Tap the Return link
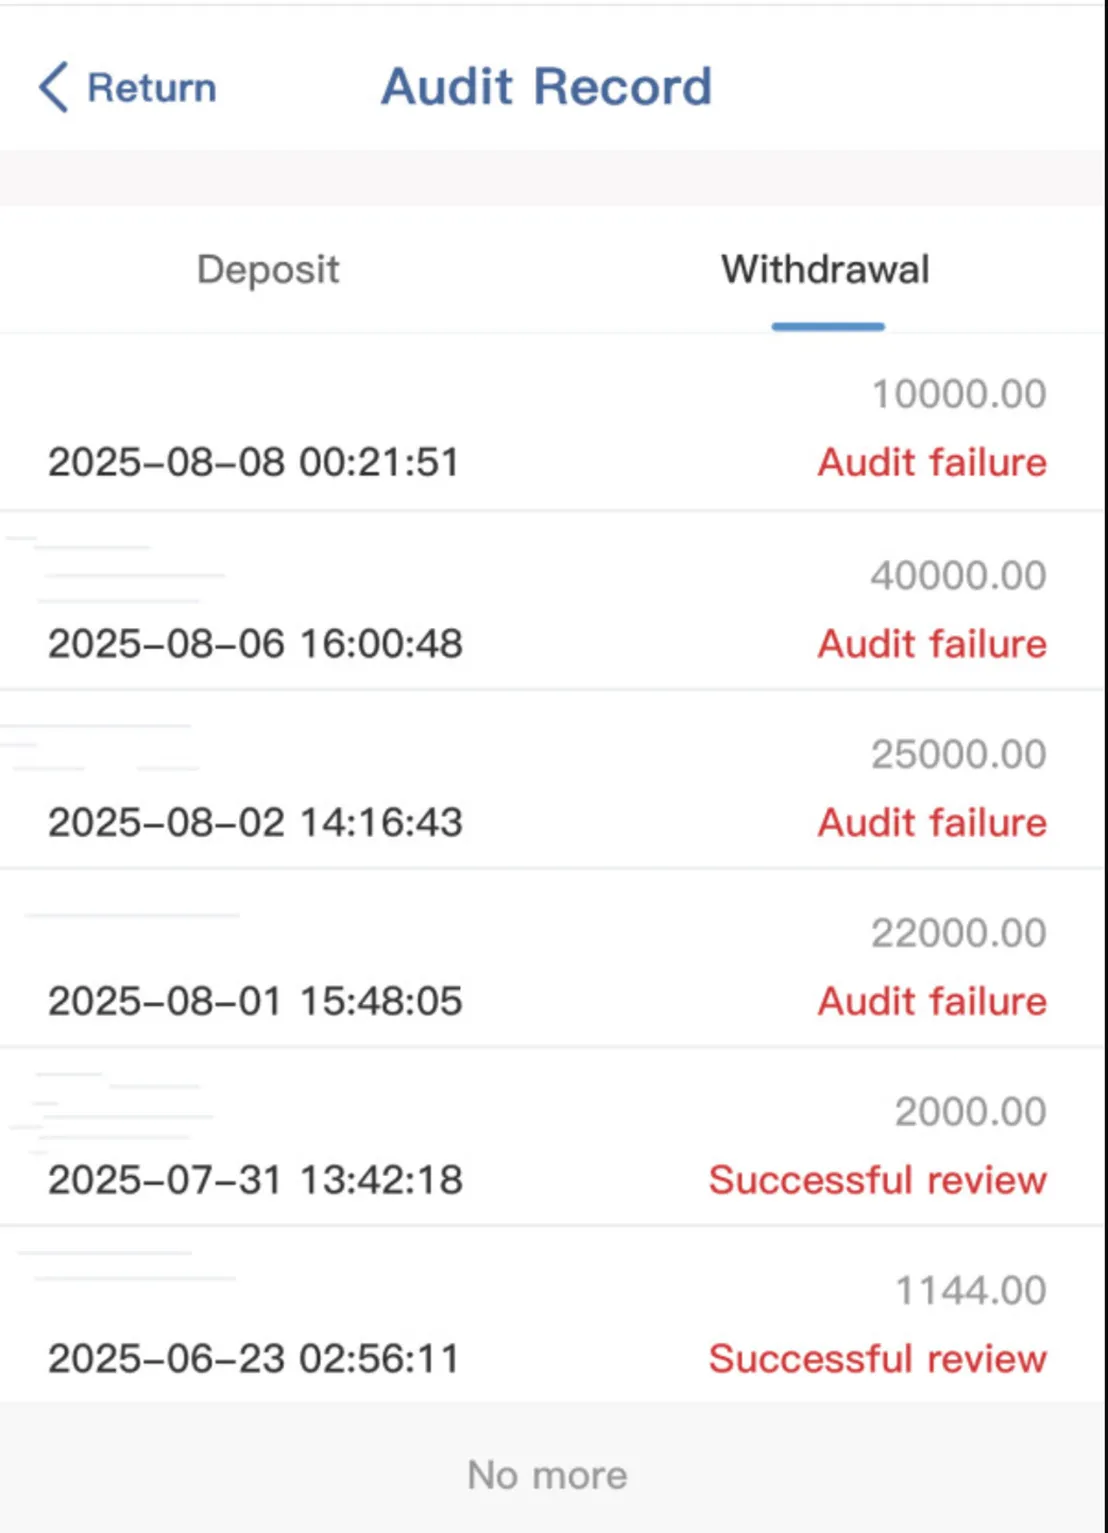Viewport: 1108px width, 1533px height. (x=151, y=88)
